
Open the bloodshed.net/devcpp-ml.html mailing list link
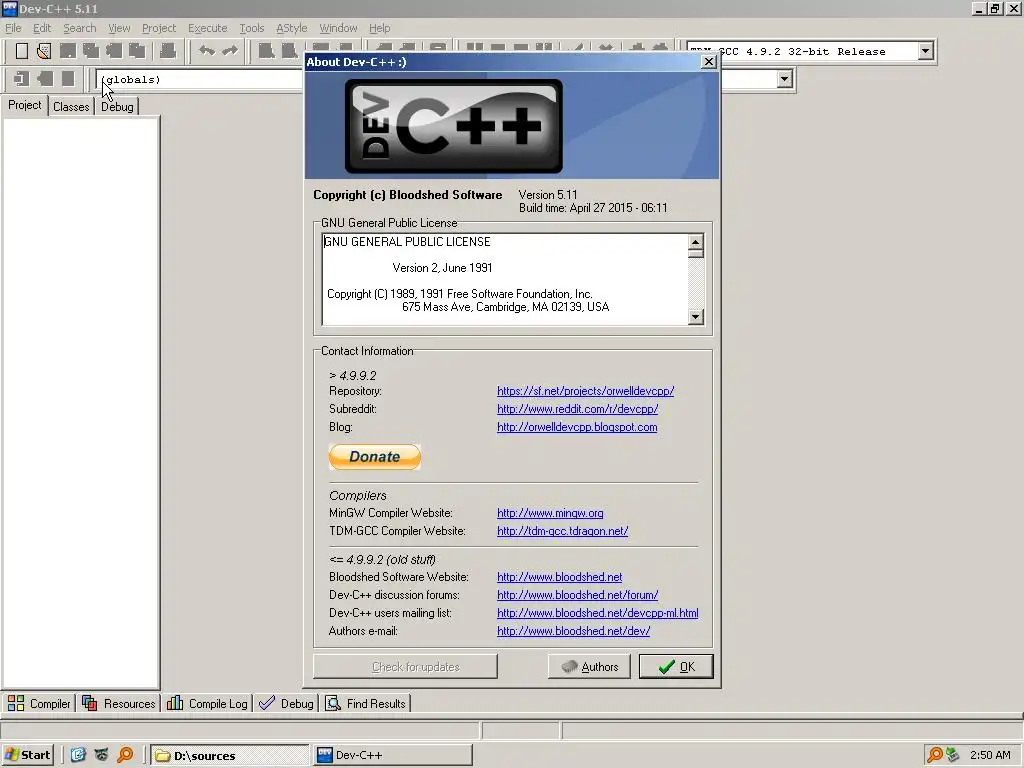tap(598, 613)
